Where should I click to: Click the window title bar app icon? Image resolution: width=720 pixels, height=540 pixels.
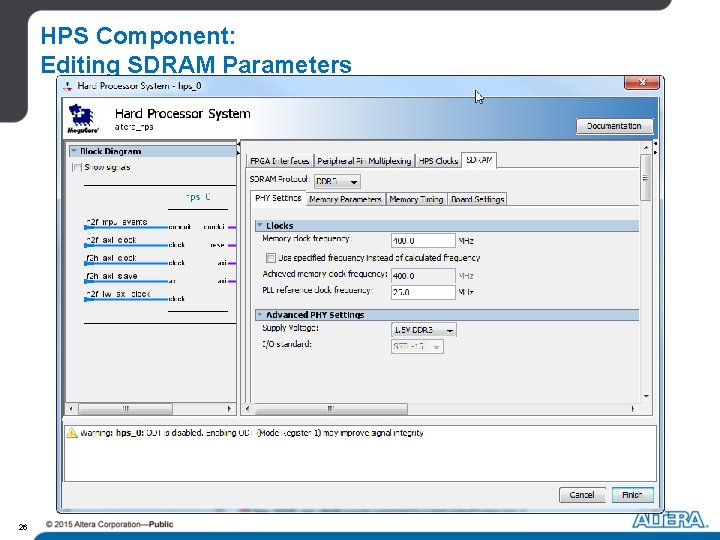click(x=68, y=86)
